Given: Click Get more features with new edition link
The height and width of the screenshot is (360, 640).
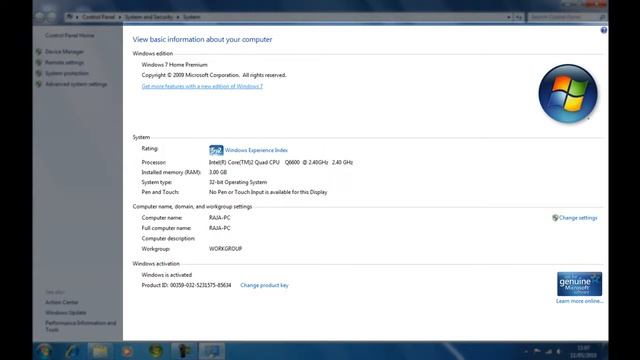Looking at the screenshot, I should [202, 86].
